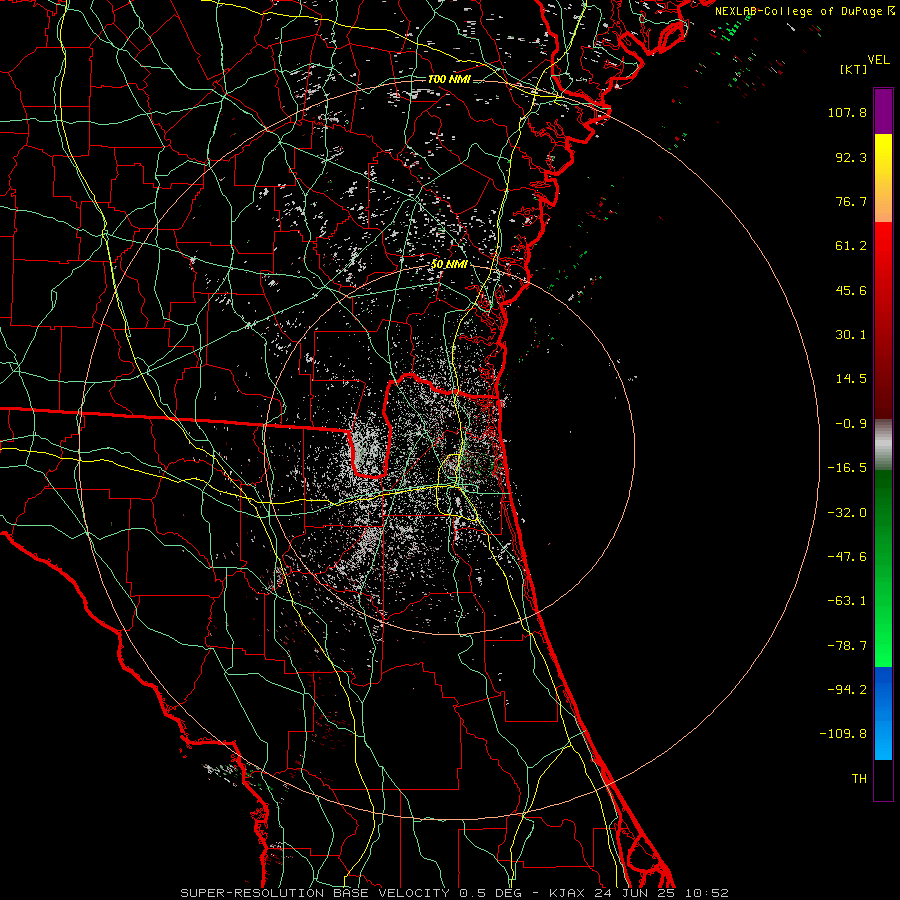Click the purple color band atop the scale
Viewport: 900px width, 900px height.
[x=883, y=111]
